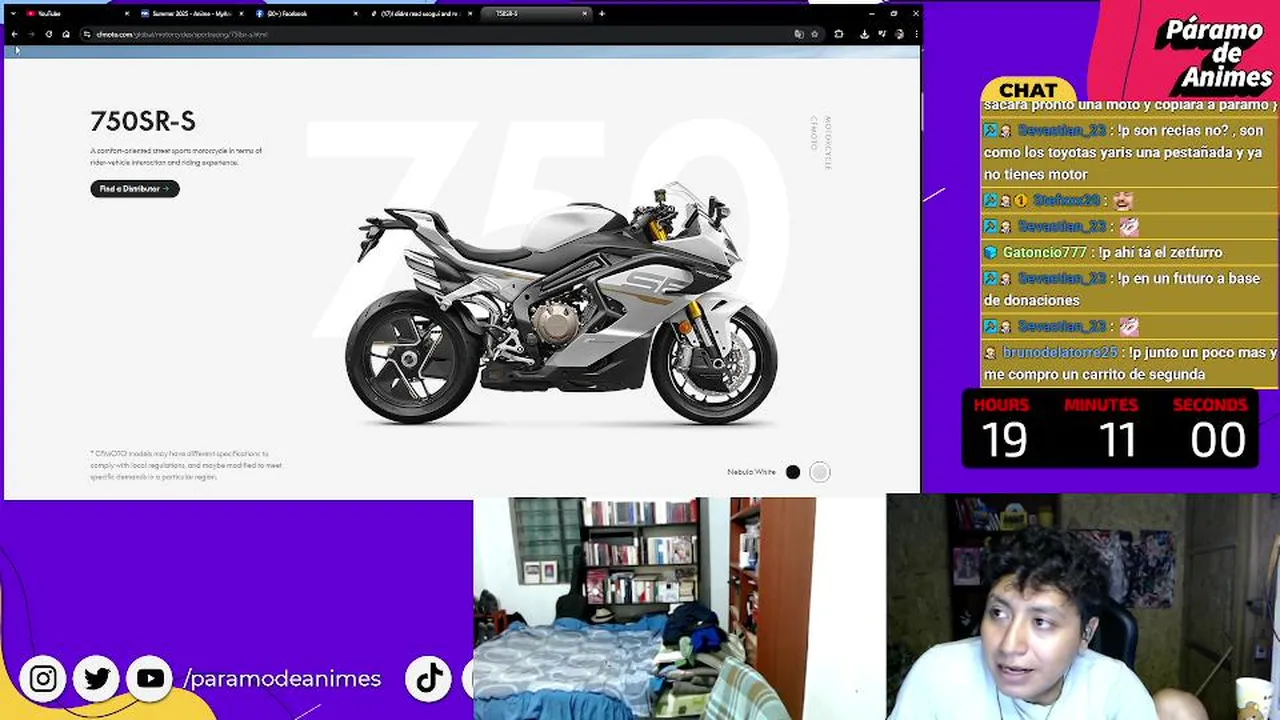The image size is (1280, 720).
Task: Click the Instagram icon in the overlay
Action: [x=43, y=679]
